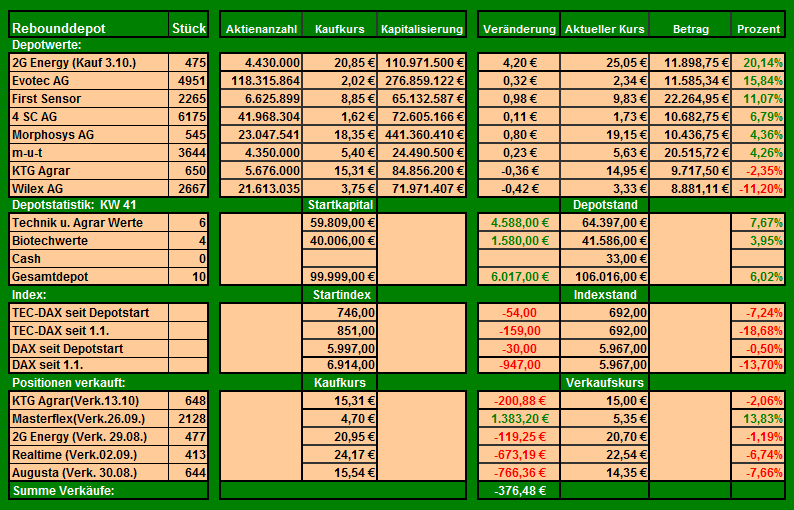Click Masterflex quantity 2128

188,419
